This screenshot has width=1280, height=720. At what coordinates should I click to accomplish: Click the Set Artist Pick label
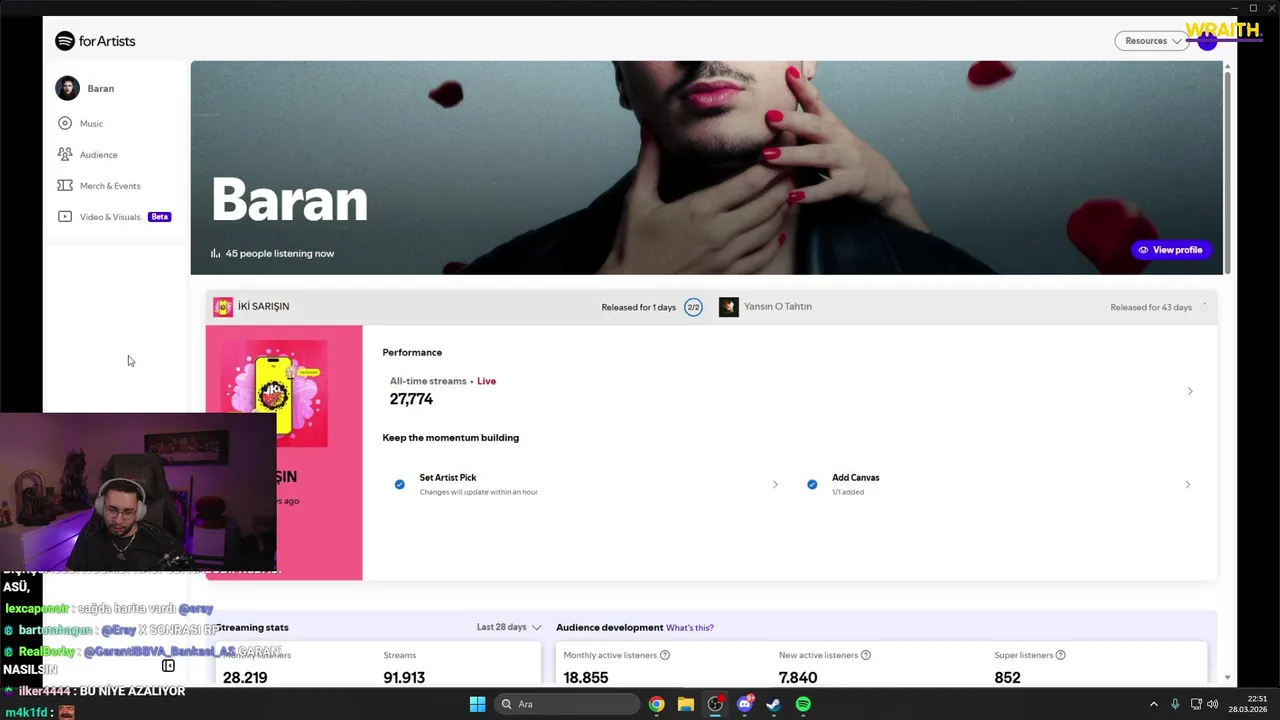click(448, 477)
